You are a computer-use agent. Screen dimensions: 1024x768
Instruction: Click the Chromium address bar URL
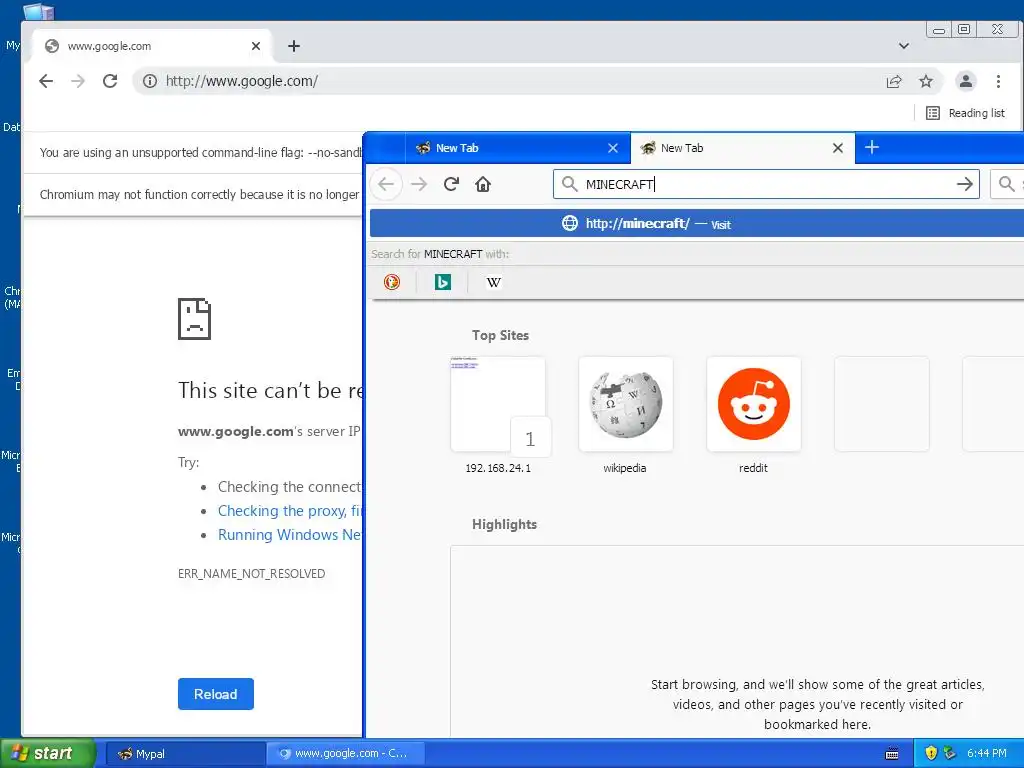(x=242, y=81)
